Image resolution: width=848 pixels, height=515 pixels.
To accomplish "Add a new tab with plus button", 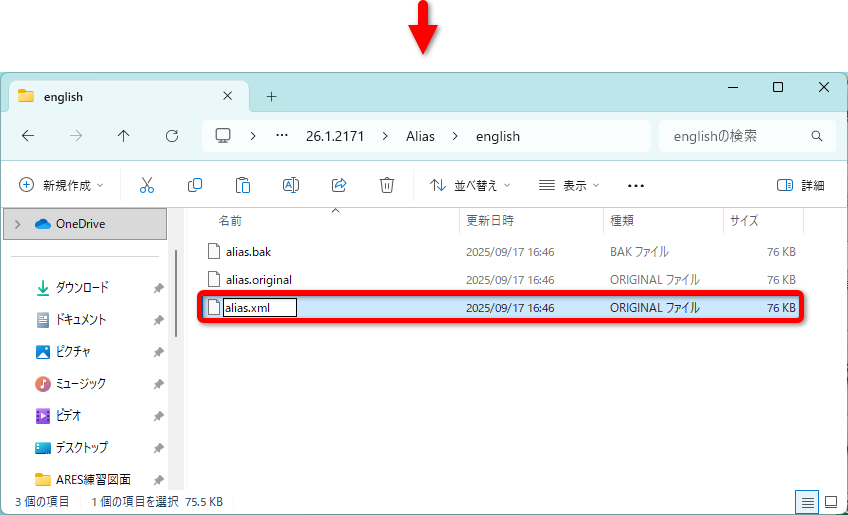I will click(x=271, y=97).
